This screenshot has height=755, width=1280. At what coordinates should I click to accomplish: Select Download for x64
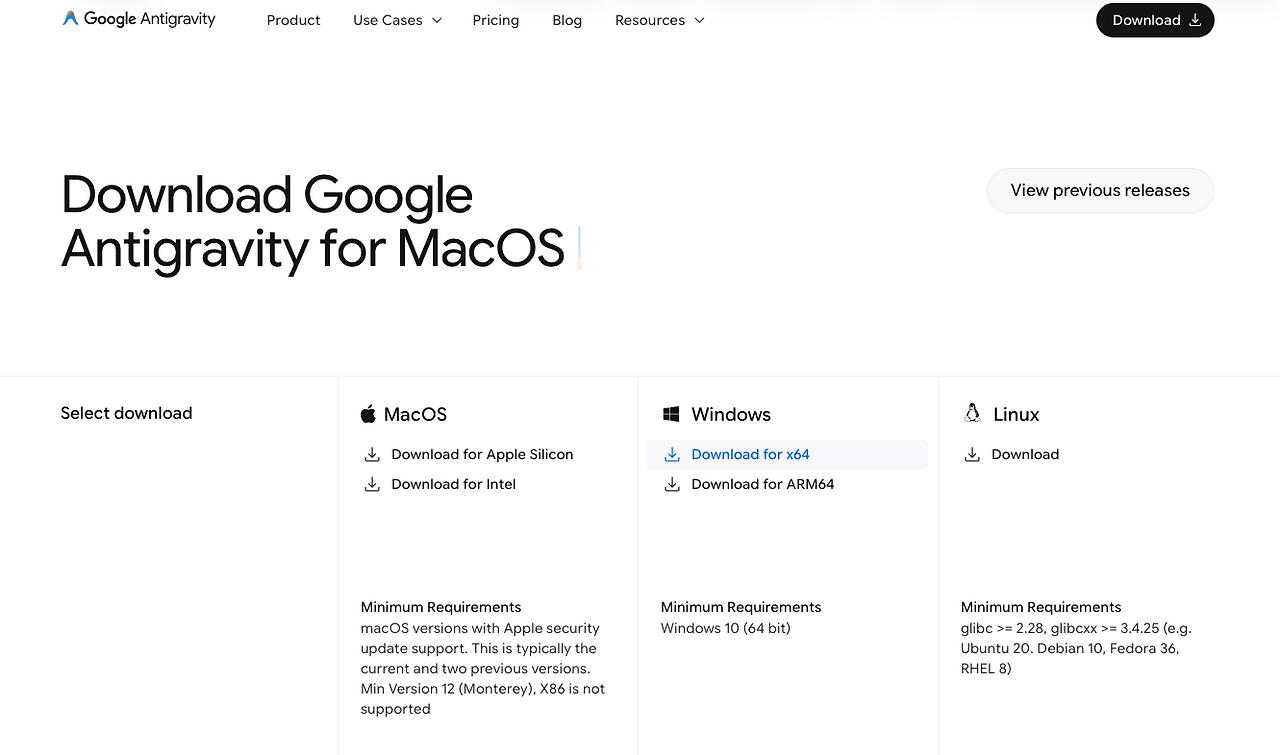(750, 454)
